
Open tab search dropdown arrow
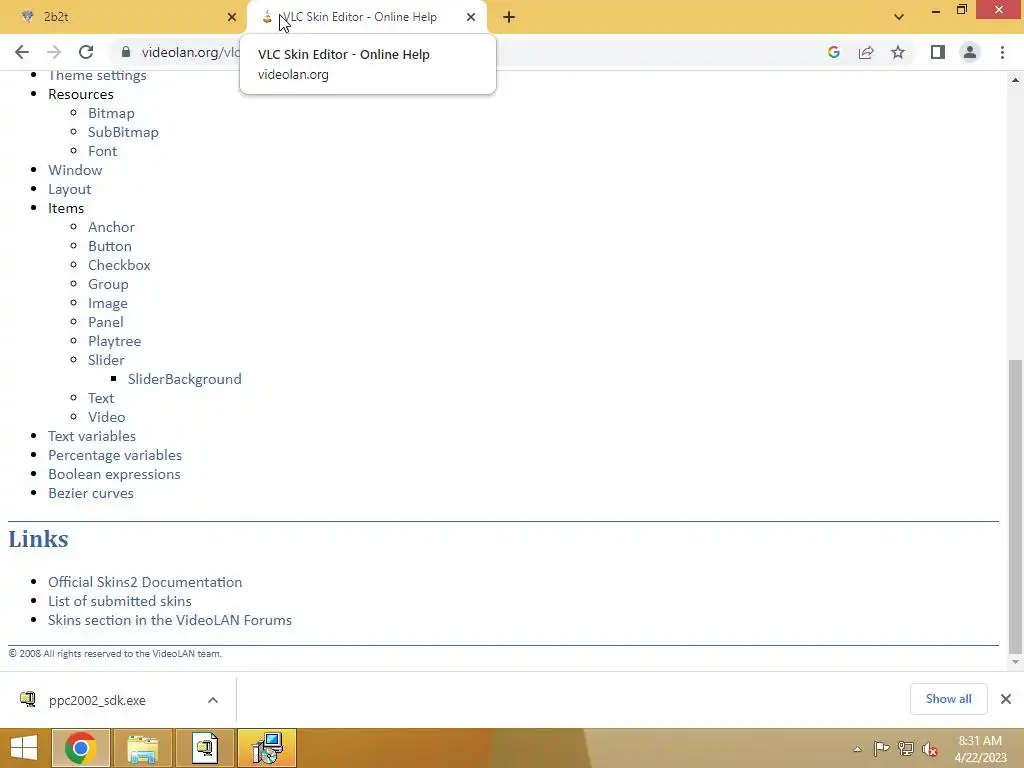[899, 17]
